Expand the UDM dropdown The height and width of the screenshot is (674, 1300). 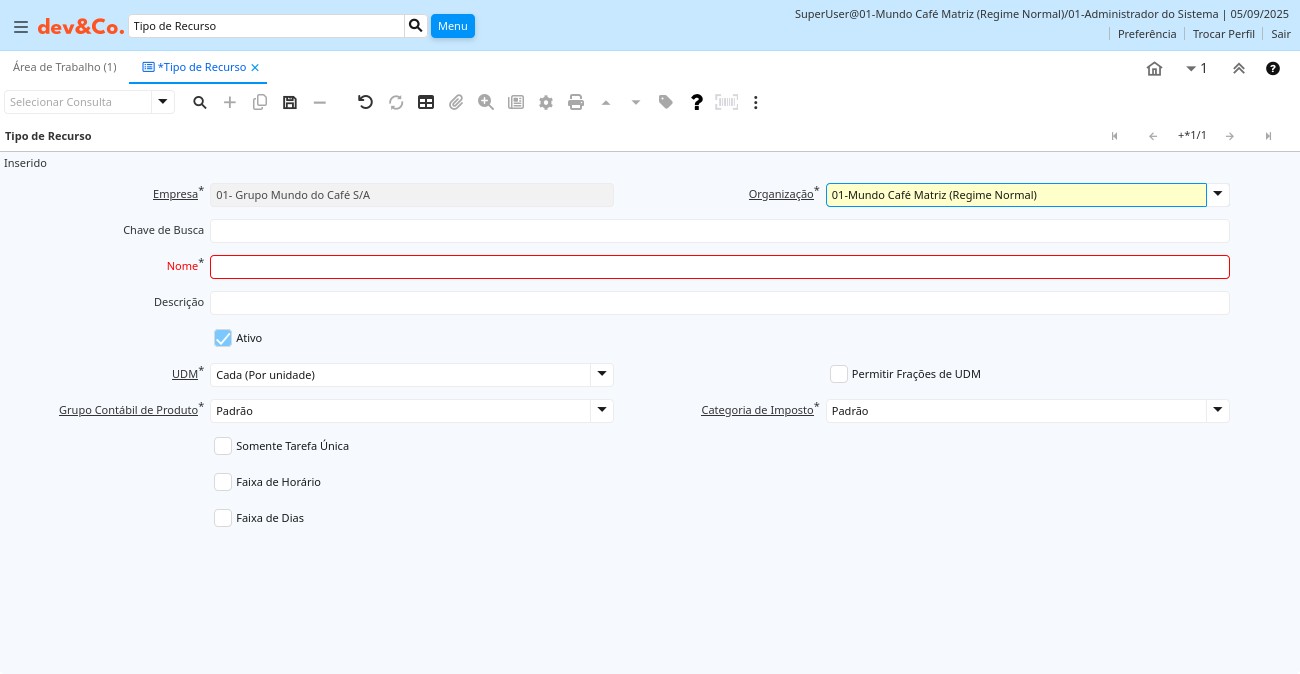(602, 374)
